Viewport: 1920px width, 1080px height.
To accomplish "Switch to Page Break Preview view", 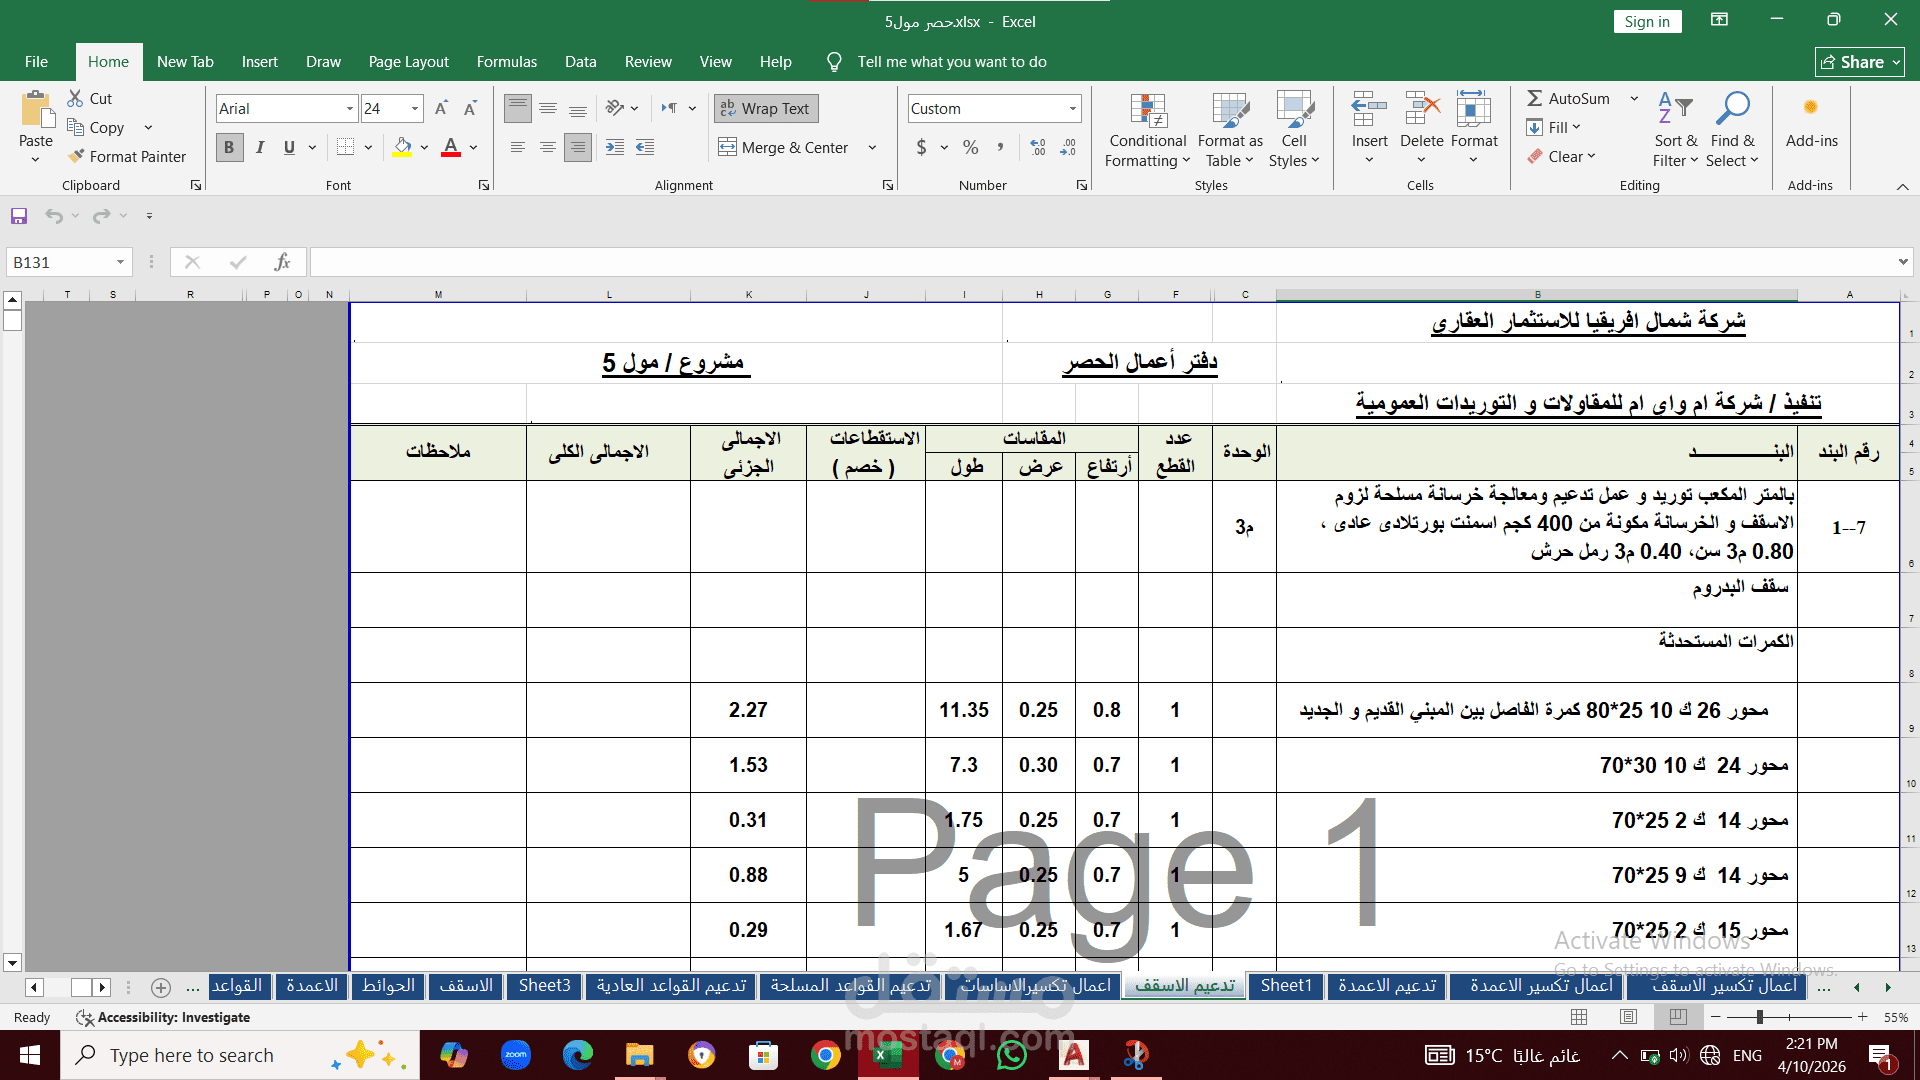I will (x=1677, y=1017).
